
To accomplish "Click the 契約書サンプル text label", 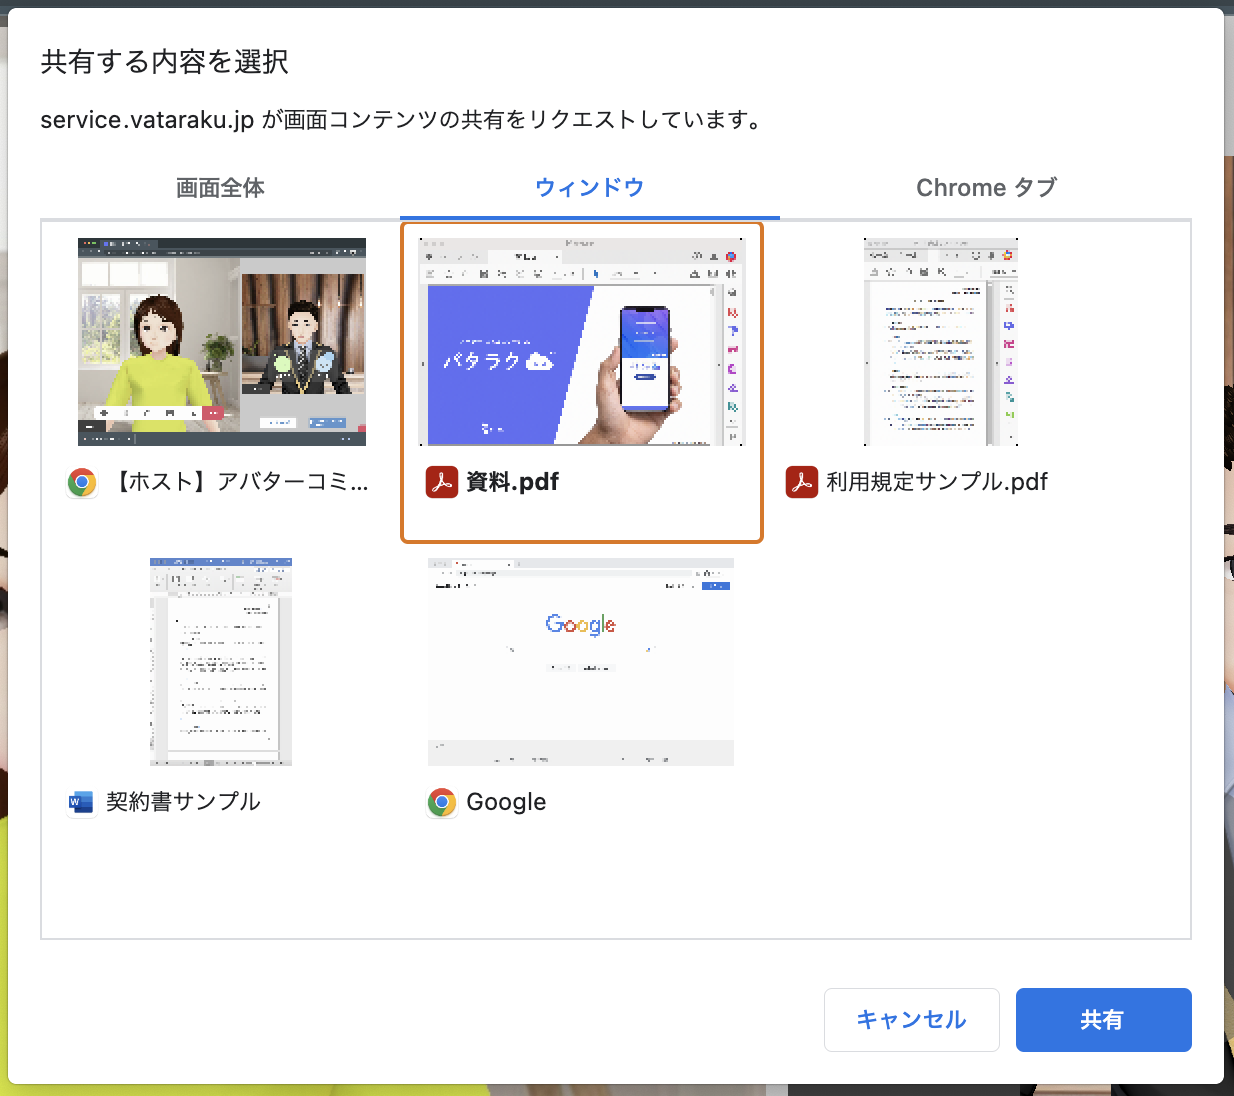I will [x=183, y=802].
